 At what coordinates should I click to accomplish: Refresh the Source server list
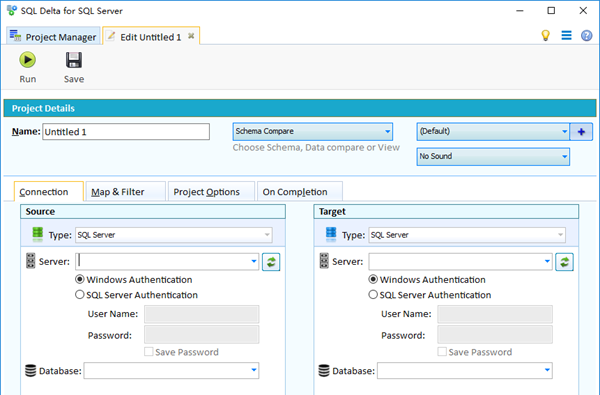point(271,262)
